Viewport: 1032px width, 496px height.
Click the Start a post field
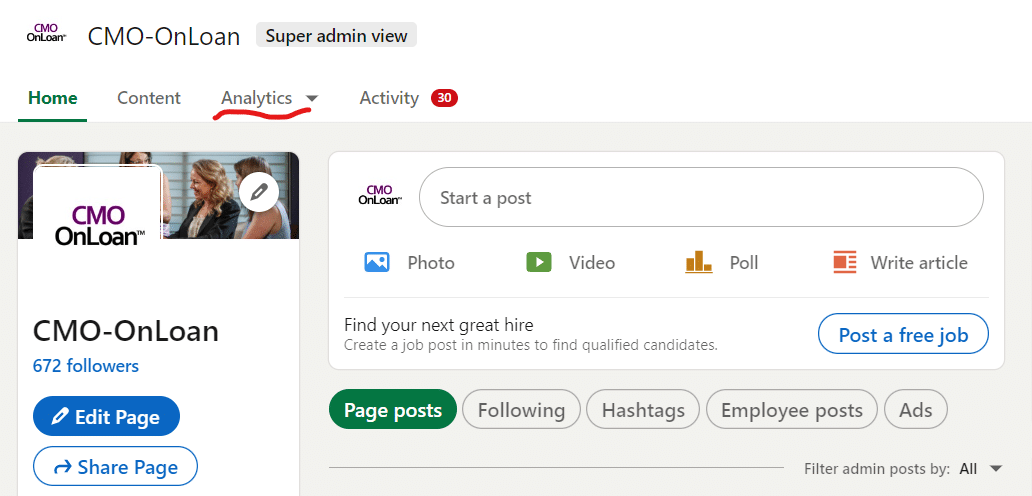click(x=701, y=197)
